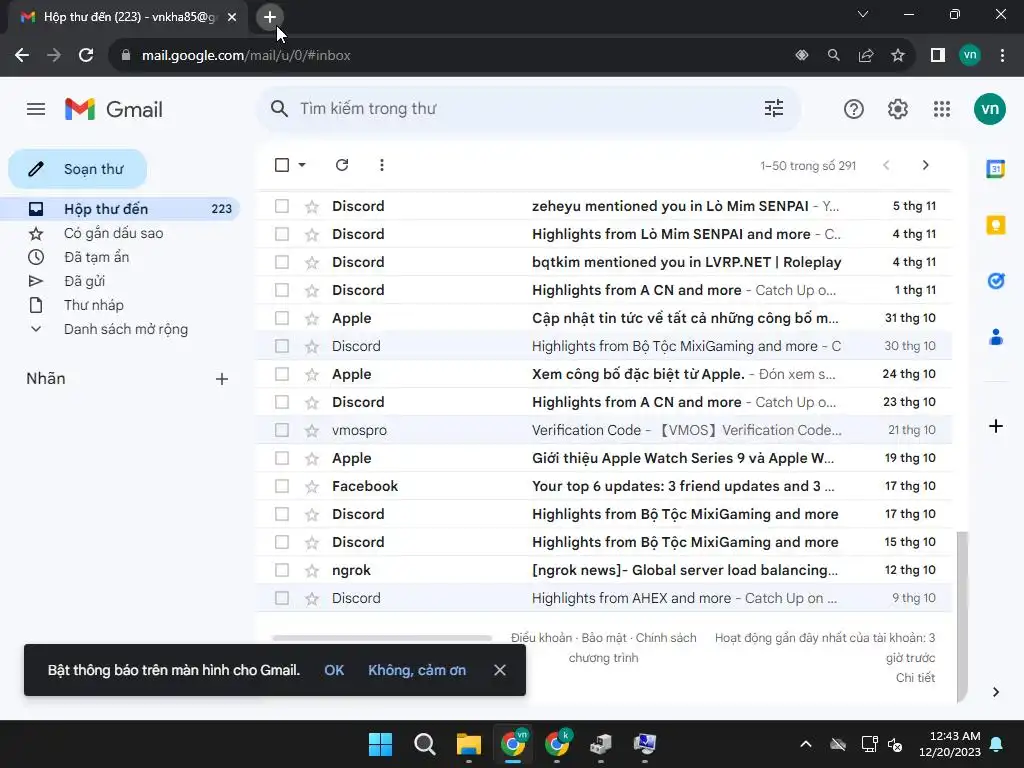Star the ngrok news email
The image size is (1024, 768).
pos(312,571)
